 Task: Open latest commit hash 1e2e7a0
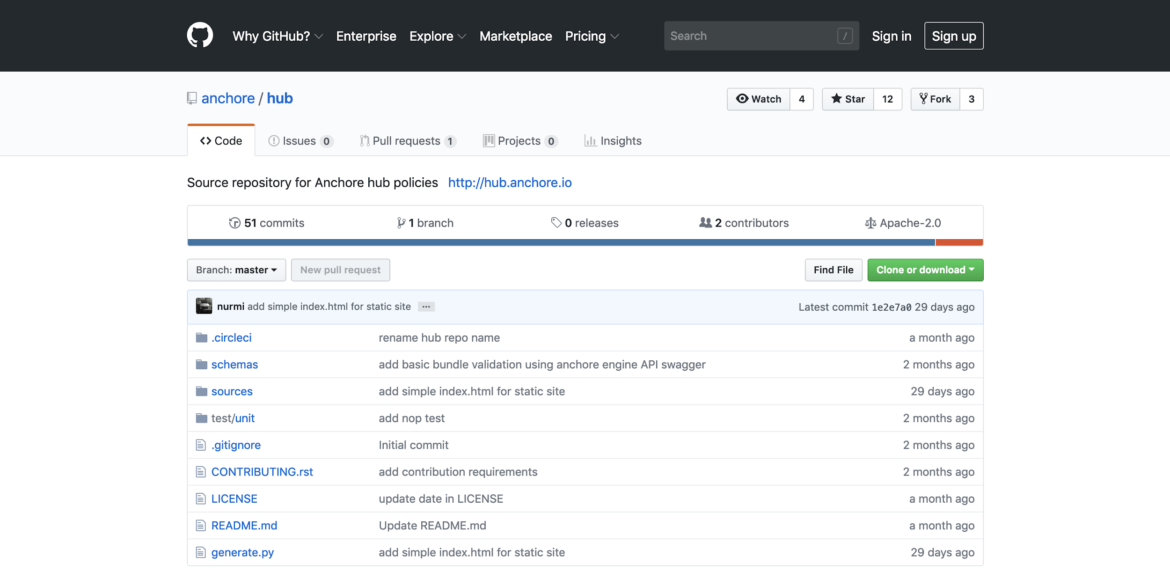coord(892,308)
